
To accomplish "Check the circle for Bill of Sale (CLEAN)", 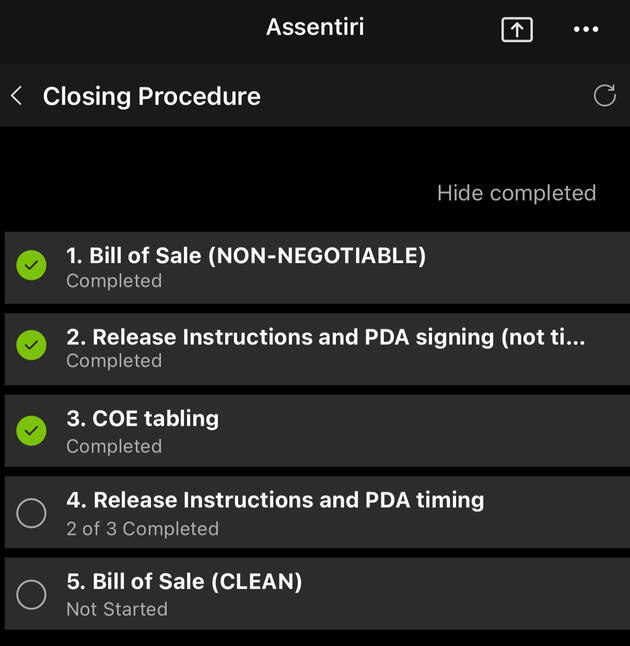I will [x=32, y=594].
